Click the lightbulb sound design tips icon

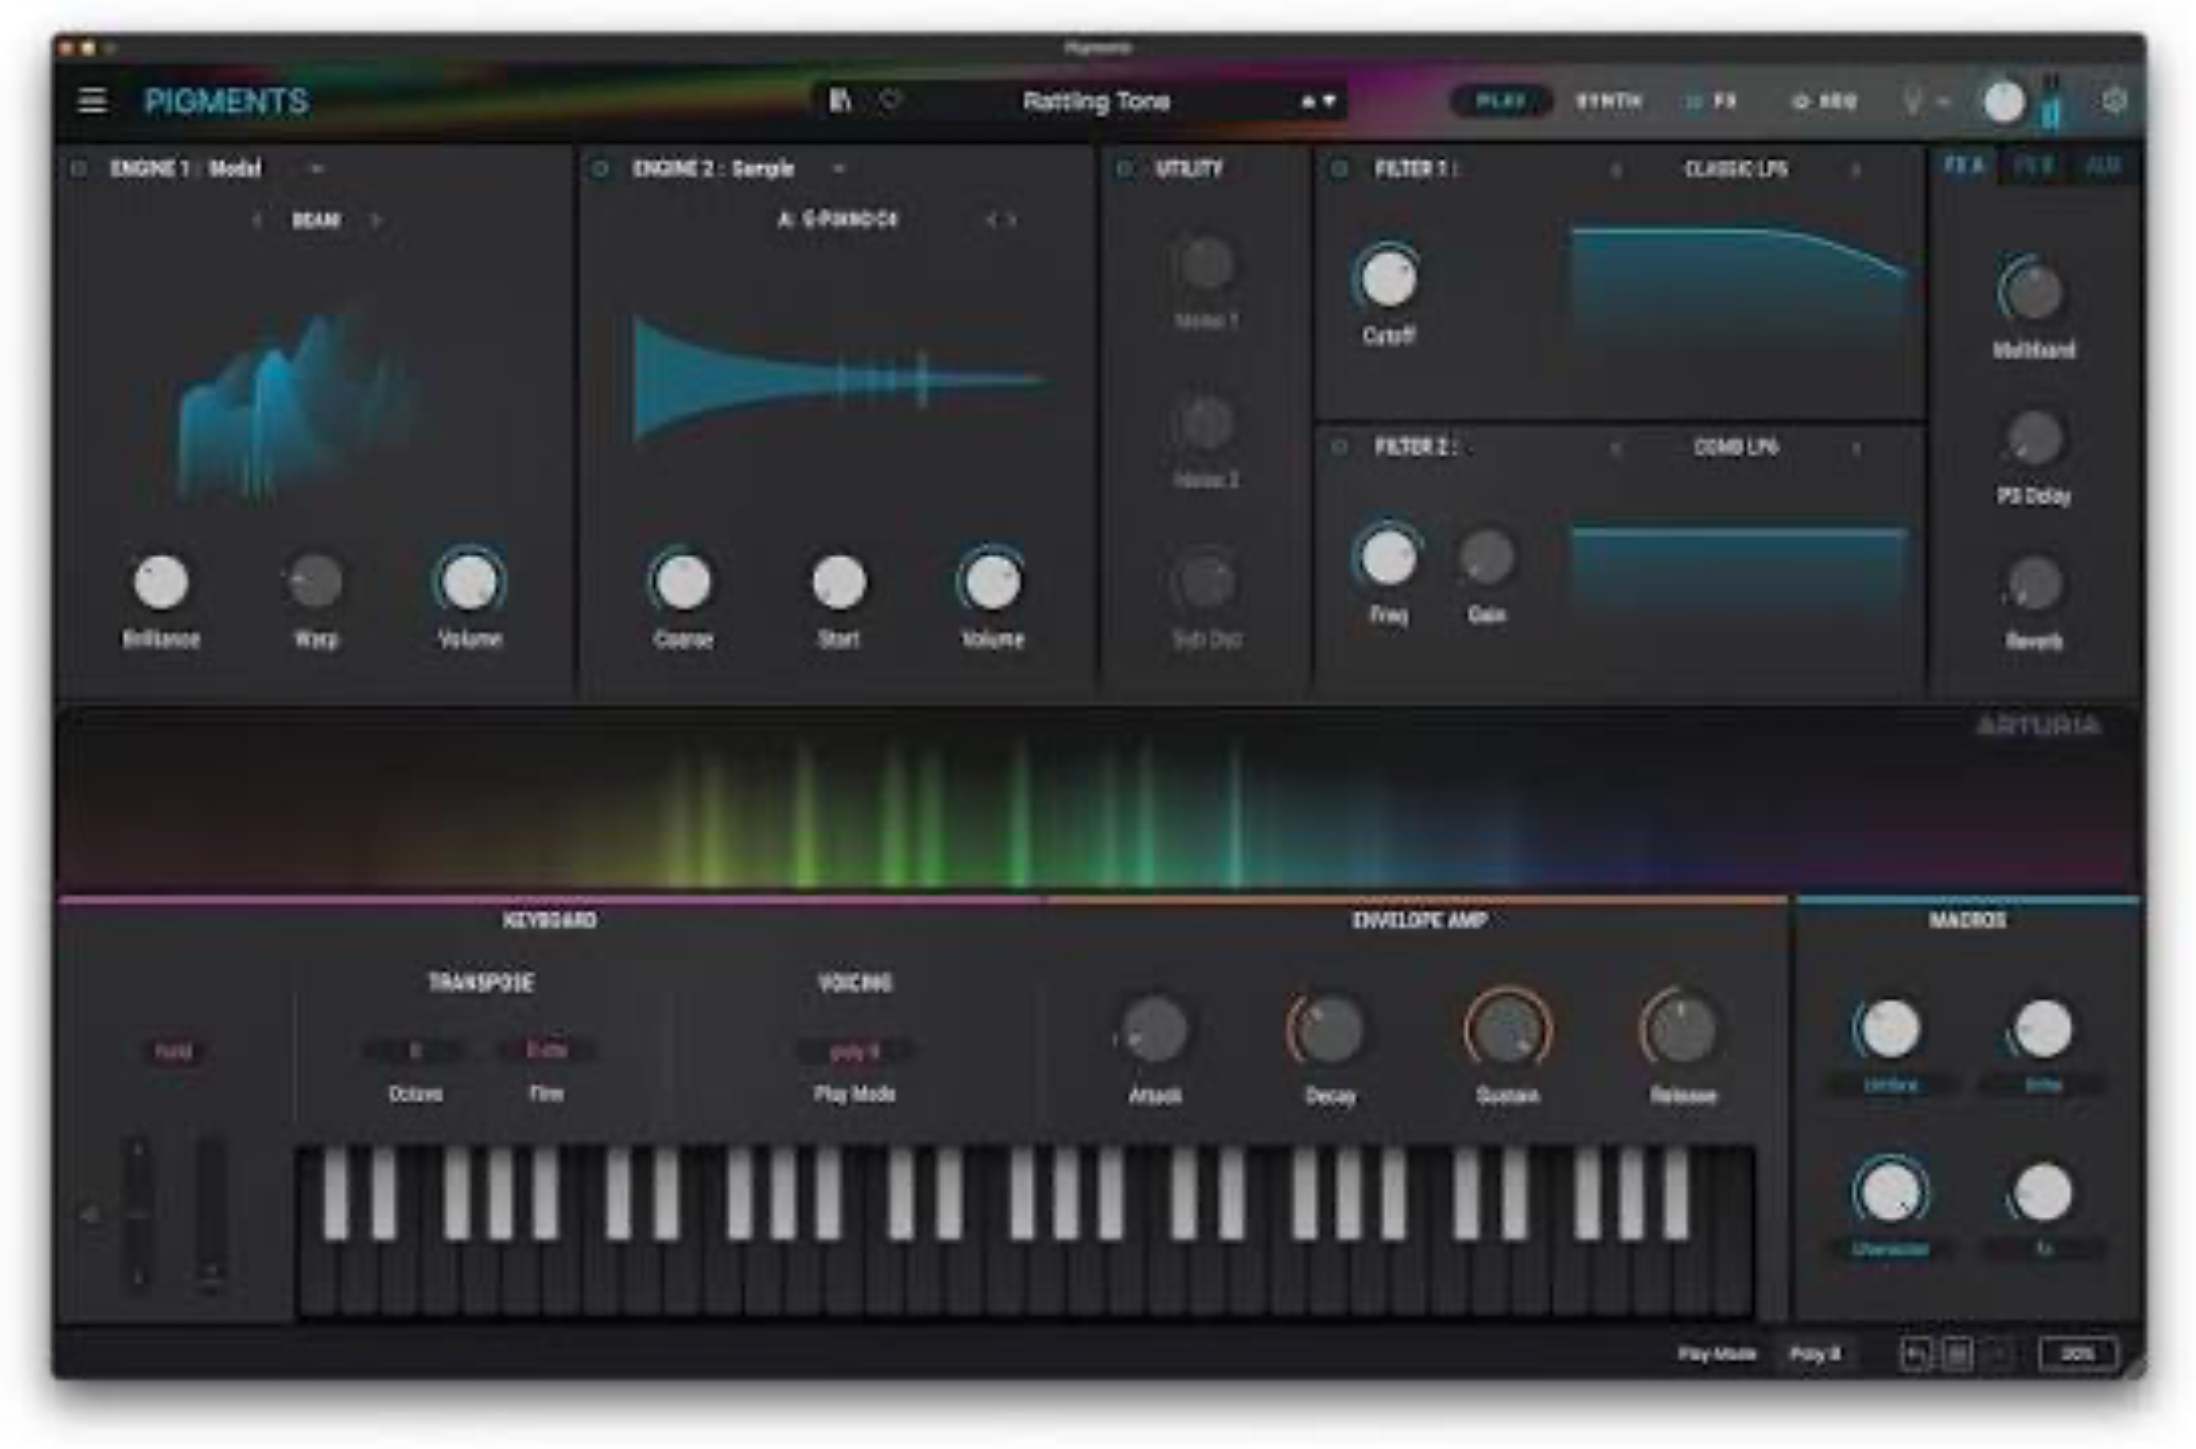[1912, 101]
